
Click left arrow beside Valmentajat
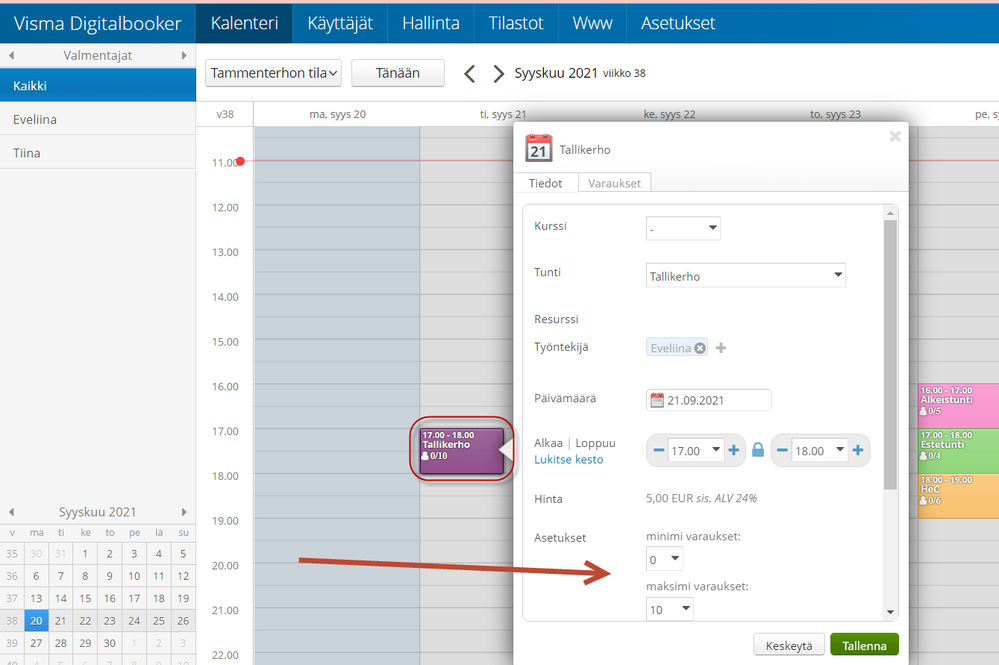click(11, 55)
